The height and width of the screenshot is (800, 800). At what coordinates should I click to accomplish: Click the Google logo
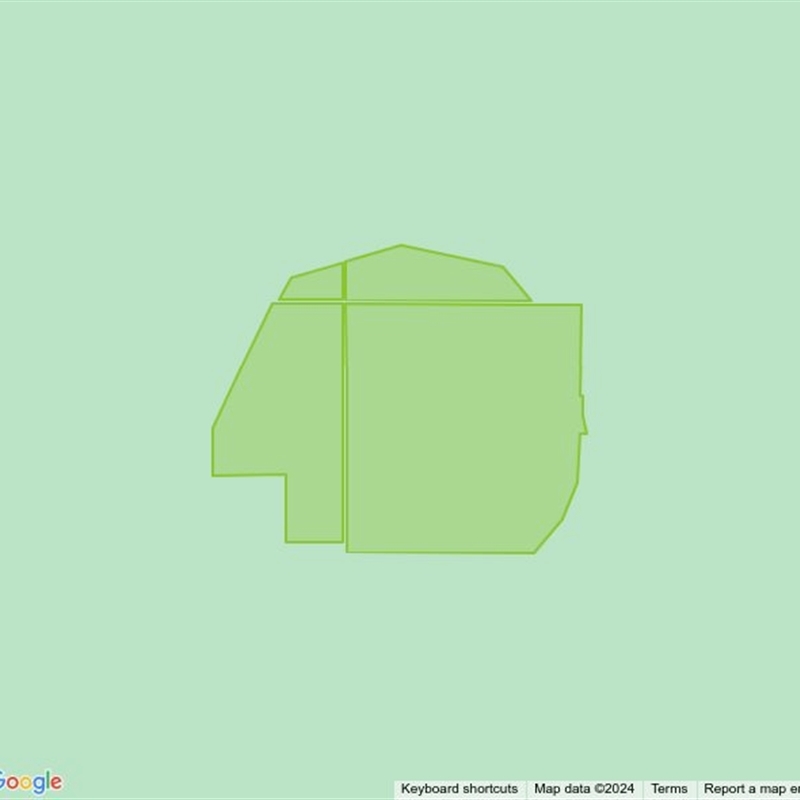31,783
